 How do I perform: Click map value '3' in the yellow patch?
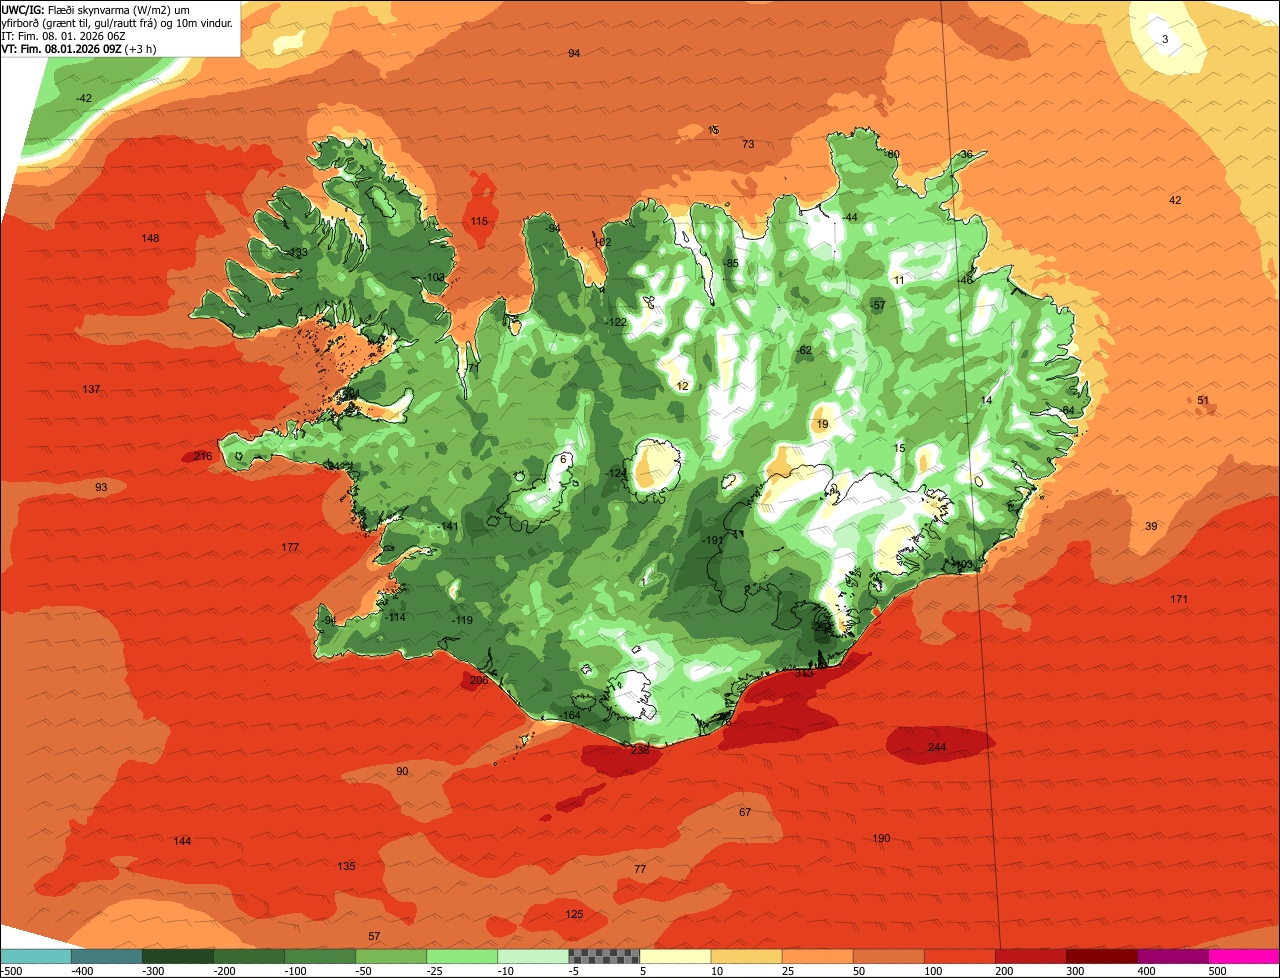pos(1165,39)
